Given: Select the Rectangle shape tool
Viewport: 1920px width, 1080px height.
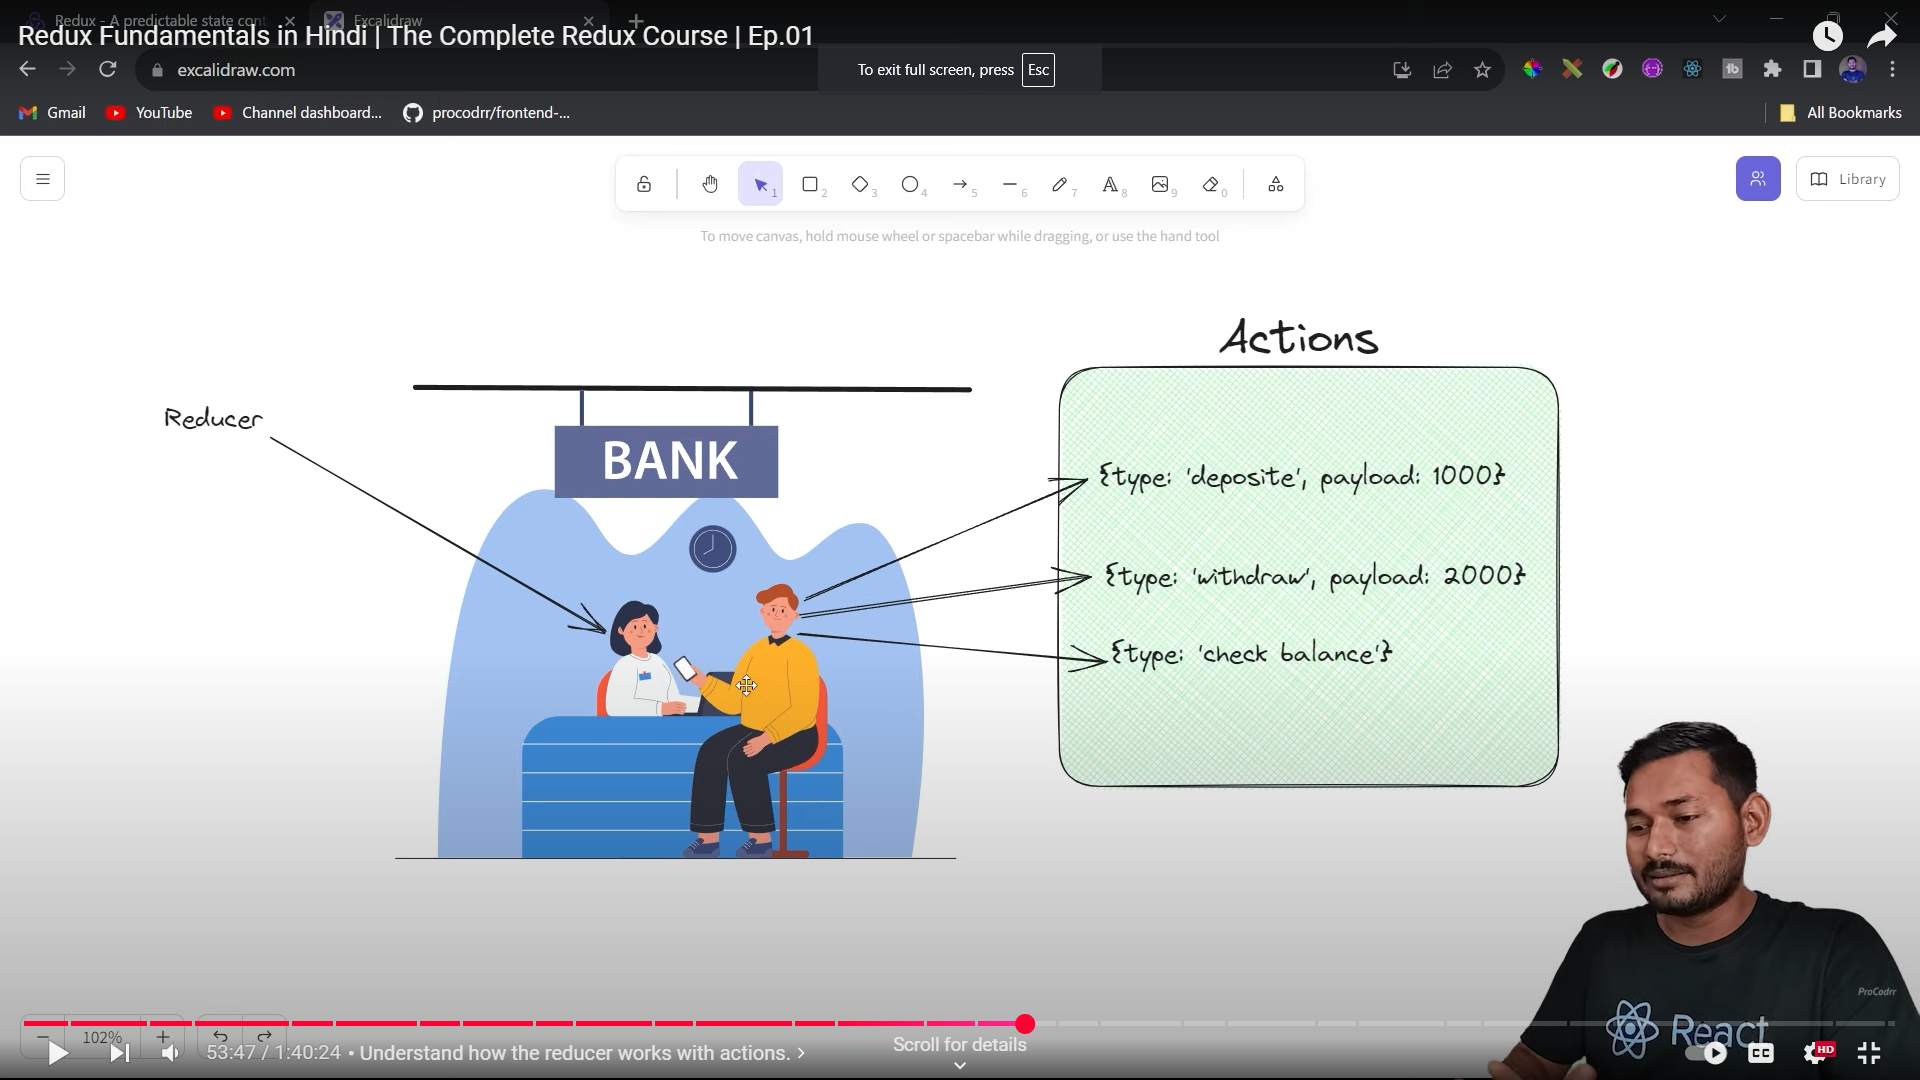Looking at the screenshot, I should [x=810, y=184].
